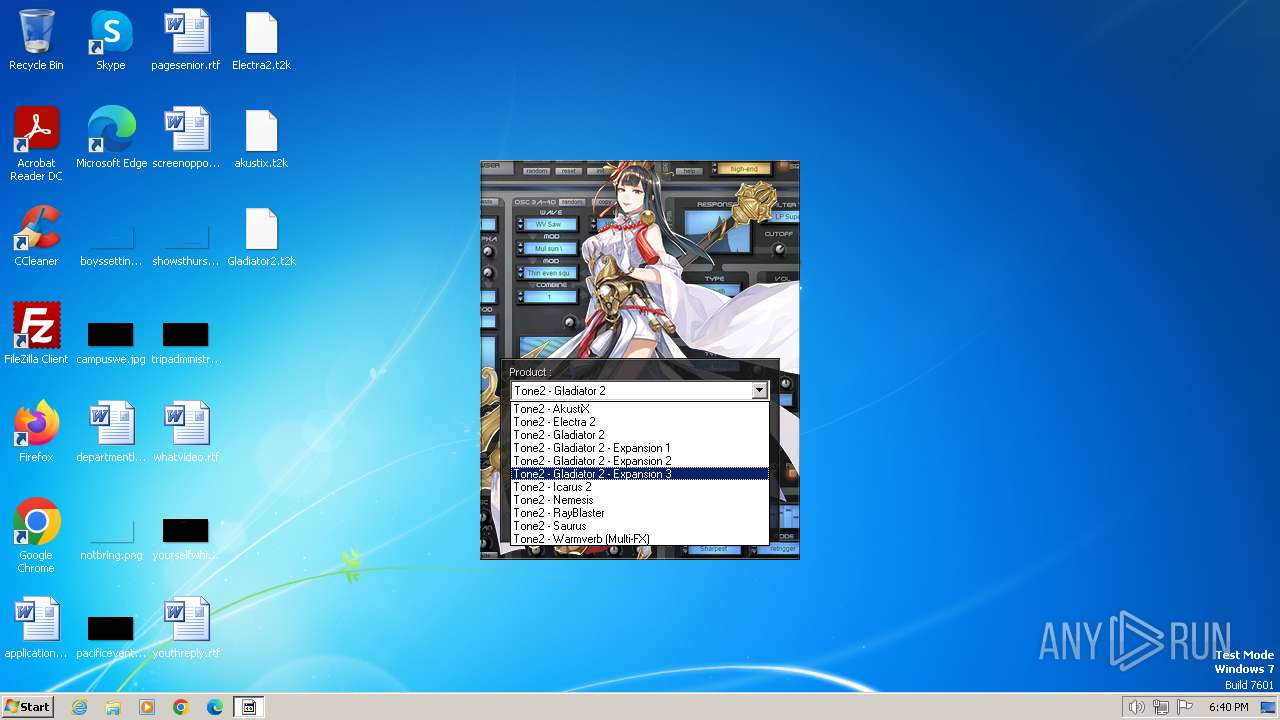1280x720 pixels.
Task: Select Microsoft Edge desktop shortcut
Action: (x=111, y=138)
